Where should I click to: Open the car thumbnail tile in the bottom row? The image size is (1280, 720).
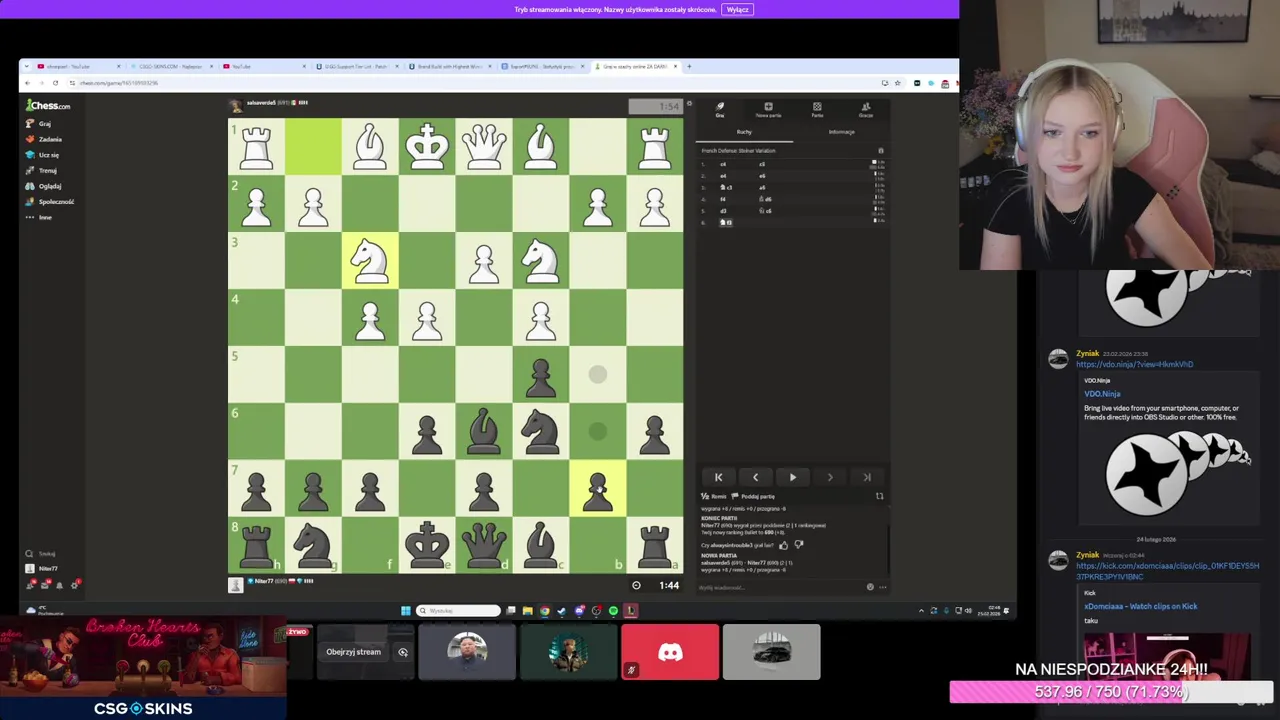click(x=771, y=652)
